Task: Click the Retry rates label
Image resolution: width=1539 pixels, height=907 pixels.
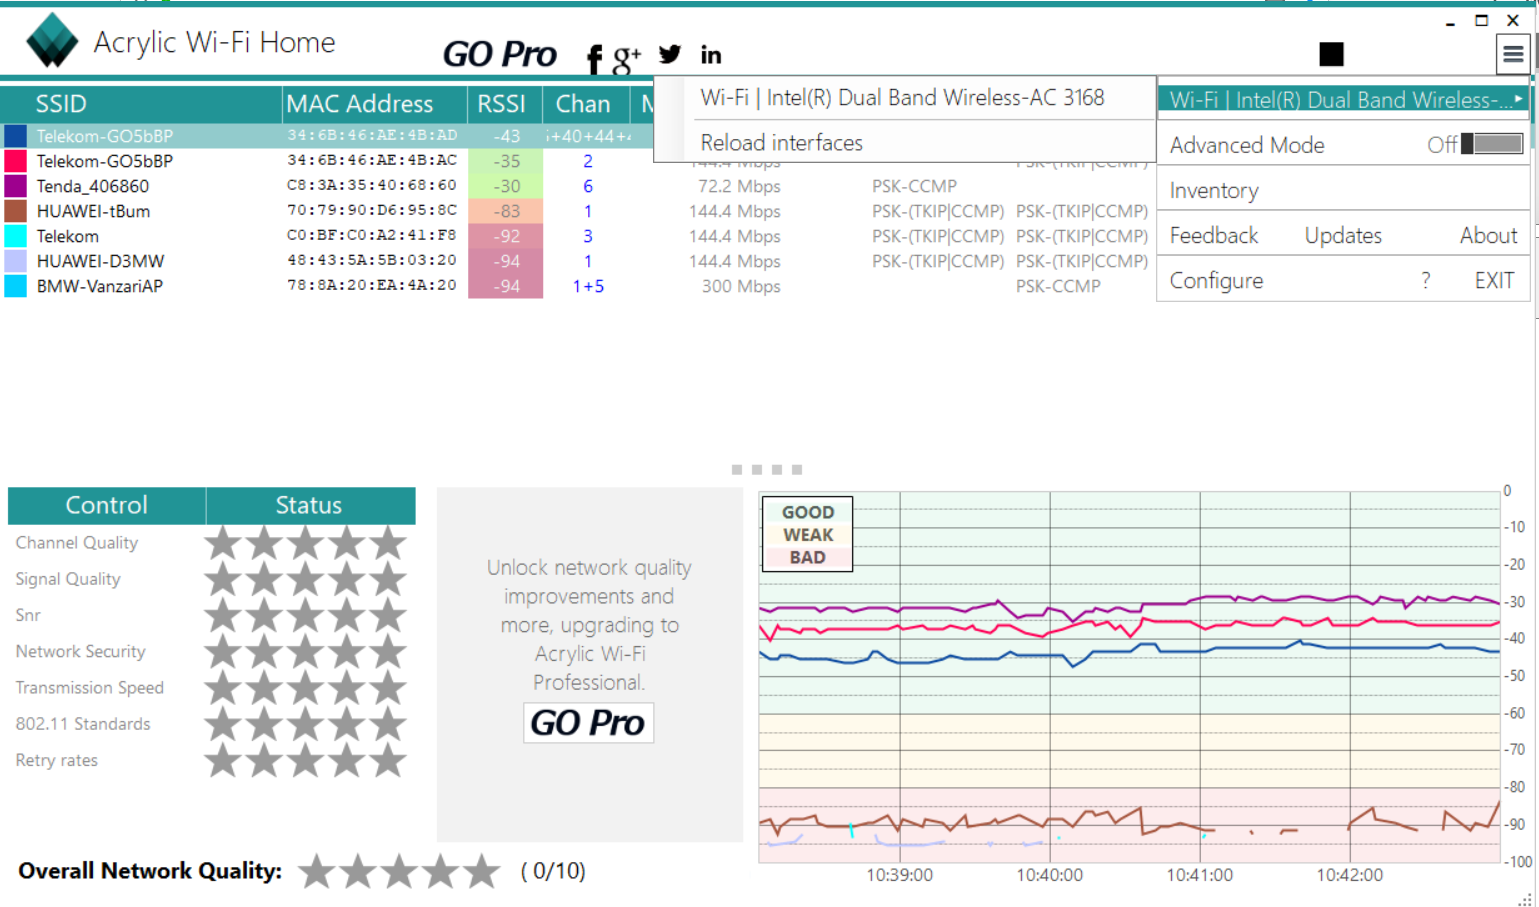Action: [57, 760]
